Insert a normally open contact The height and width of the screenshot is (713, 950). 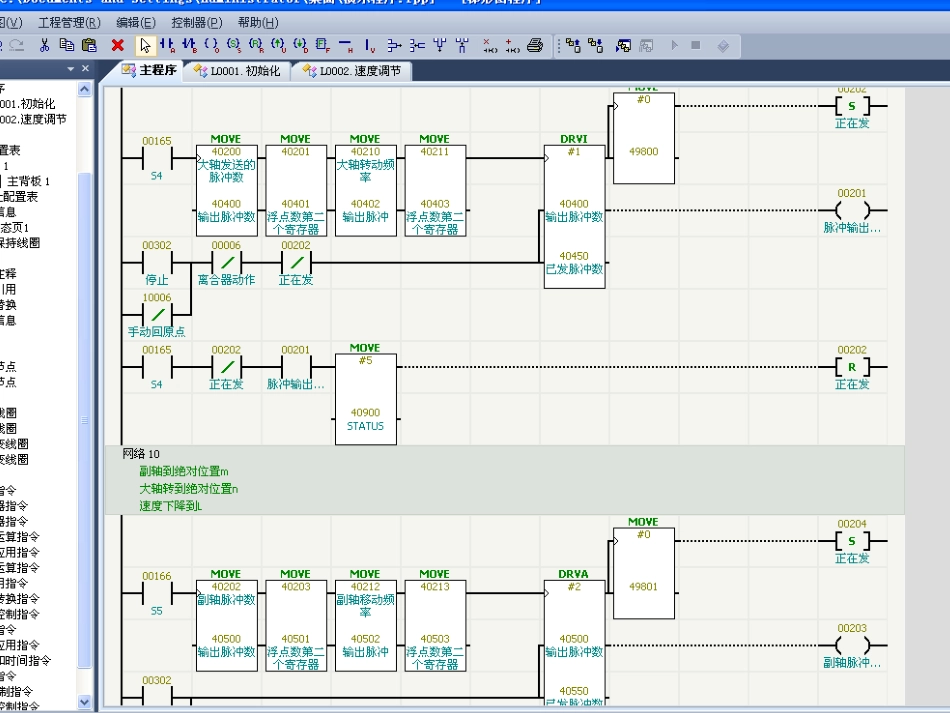[167, 45]
